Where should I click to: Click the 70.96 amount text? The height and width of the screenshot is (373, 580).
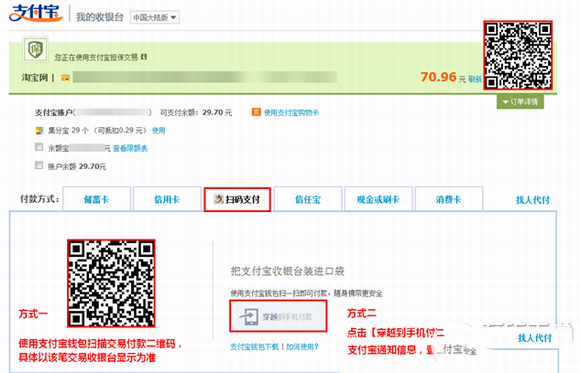click(x=438, y=77)
